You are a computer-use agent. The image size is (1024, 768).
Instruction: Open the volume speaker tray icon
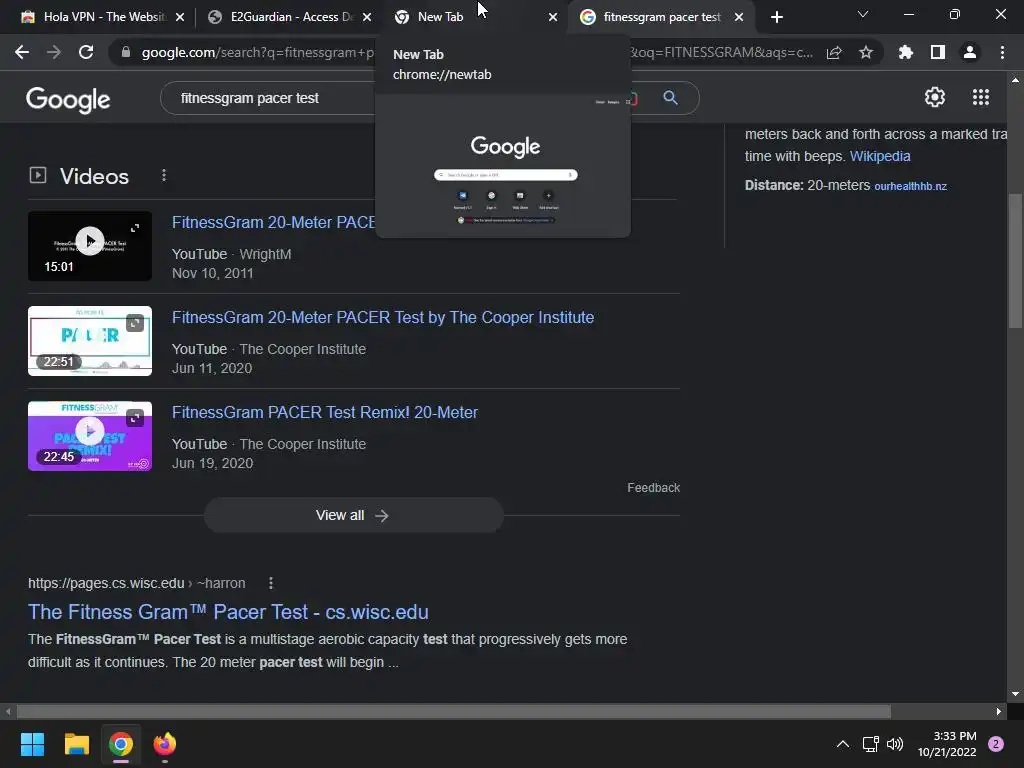(x=895, y=744)
